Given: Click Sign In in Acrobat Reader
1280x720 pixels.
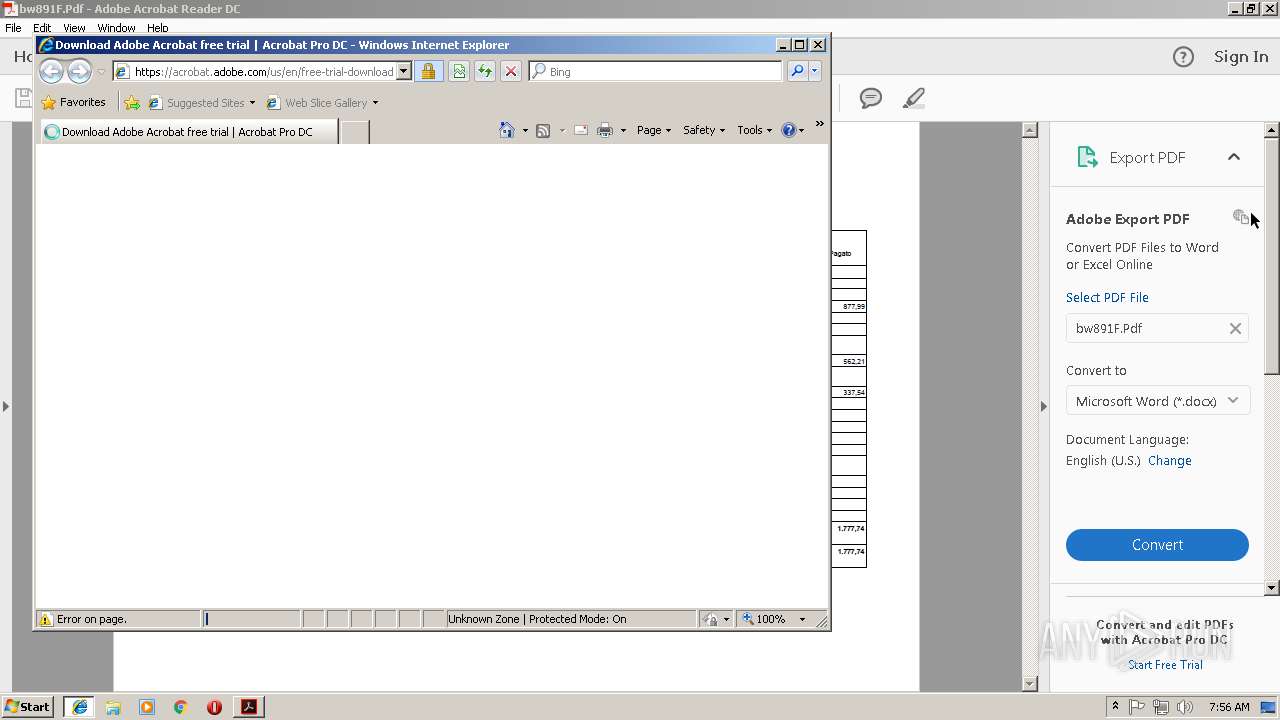Looking at the screenshot, I should 1241,57.
